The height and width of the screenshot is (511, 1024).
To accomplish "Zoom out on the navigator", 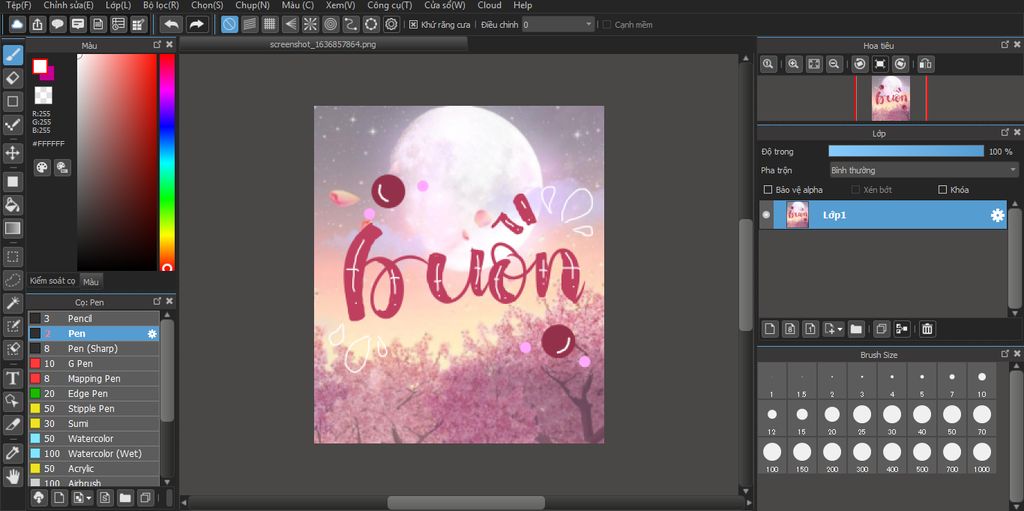I will pyautogui.click(x=833, y=64).
